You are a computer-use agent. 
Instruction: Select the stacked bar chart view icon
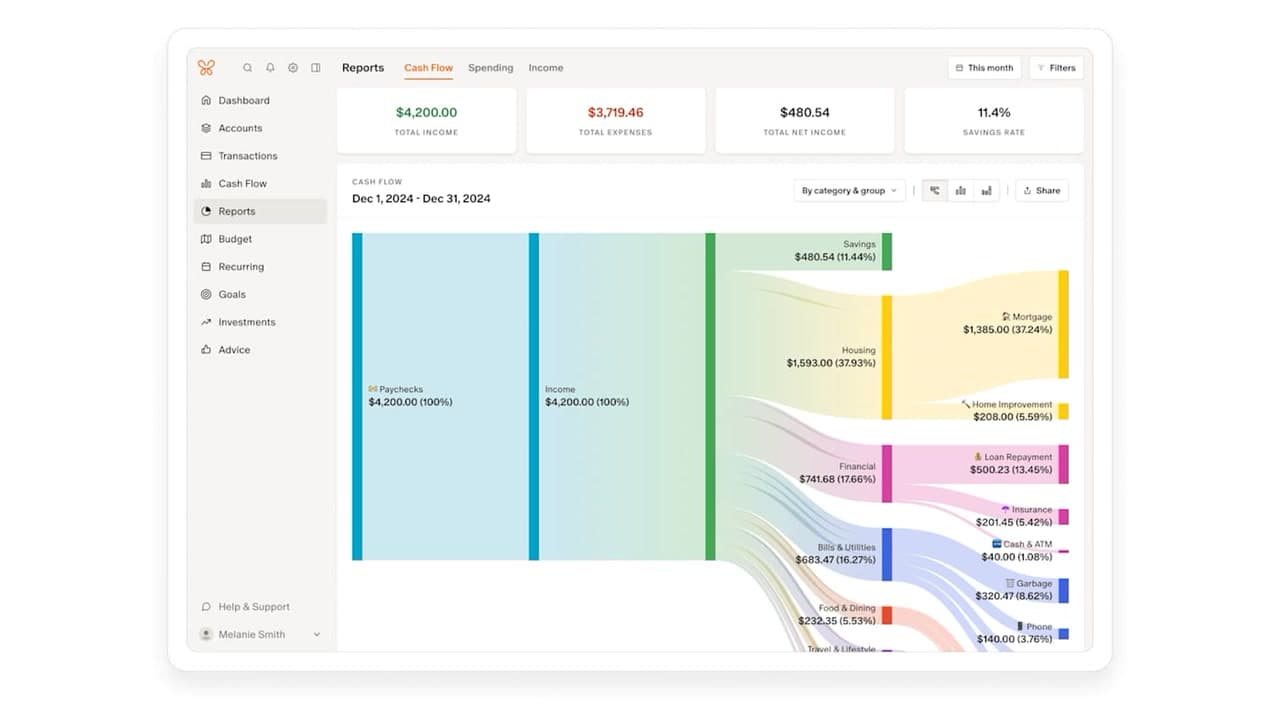click(986, 189)
